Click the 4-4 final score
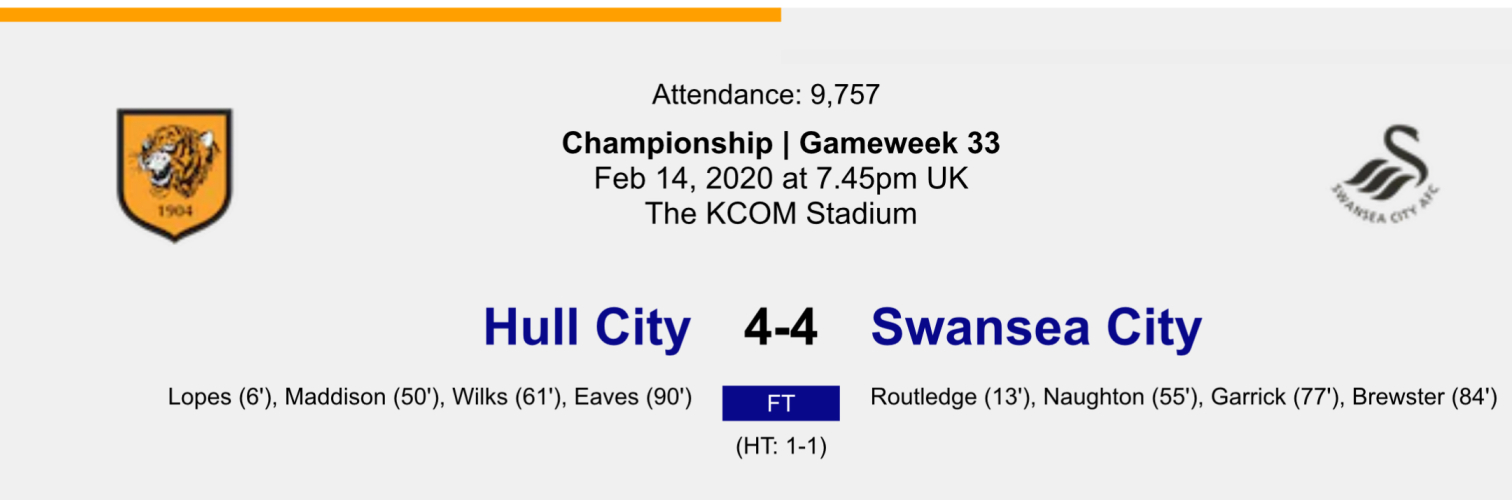1512x500 pixels. pyautogui.click(x=780, y=328)
